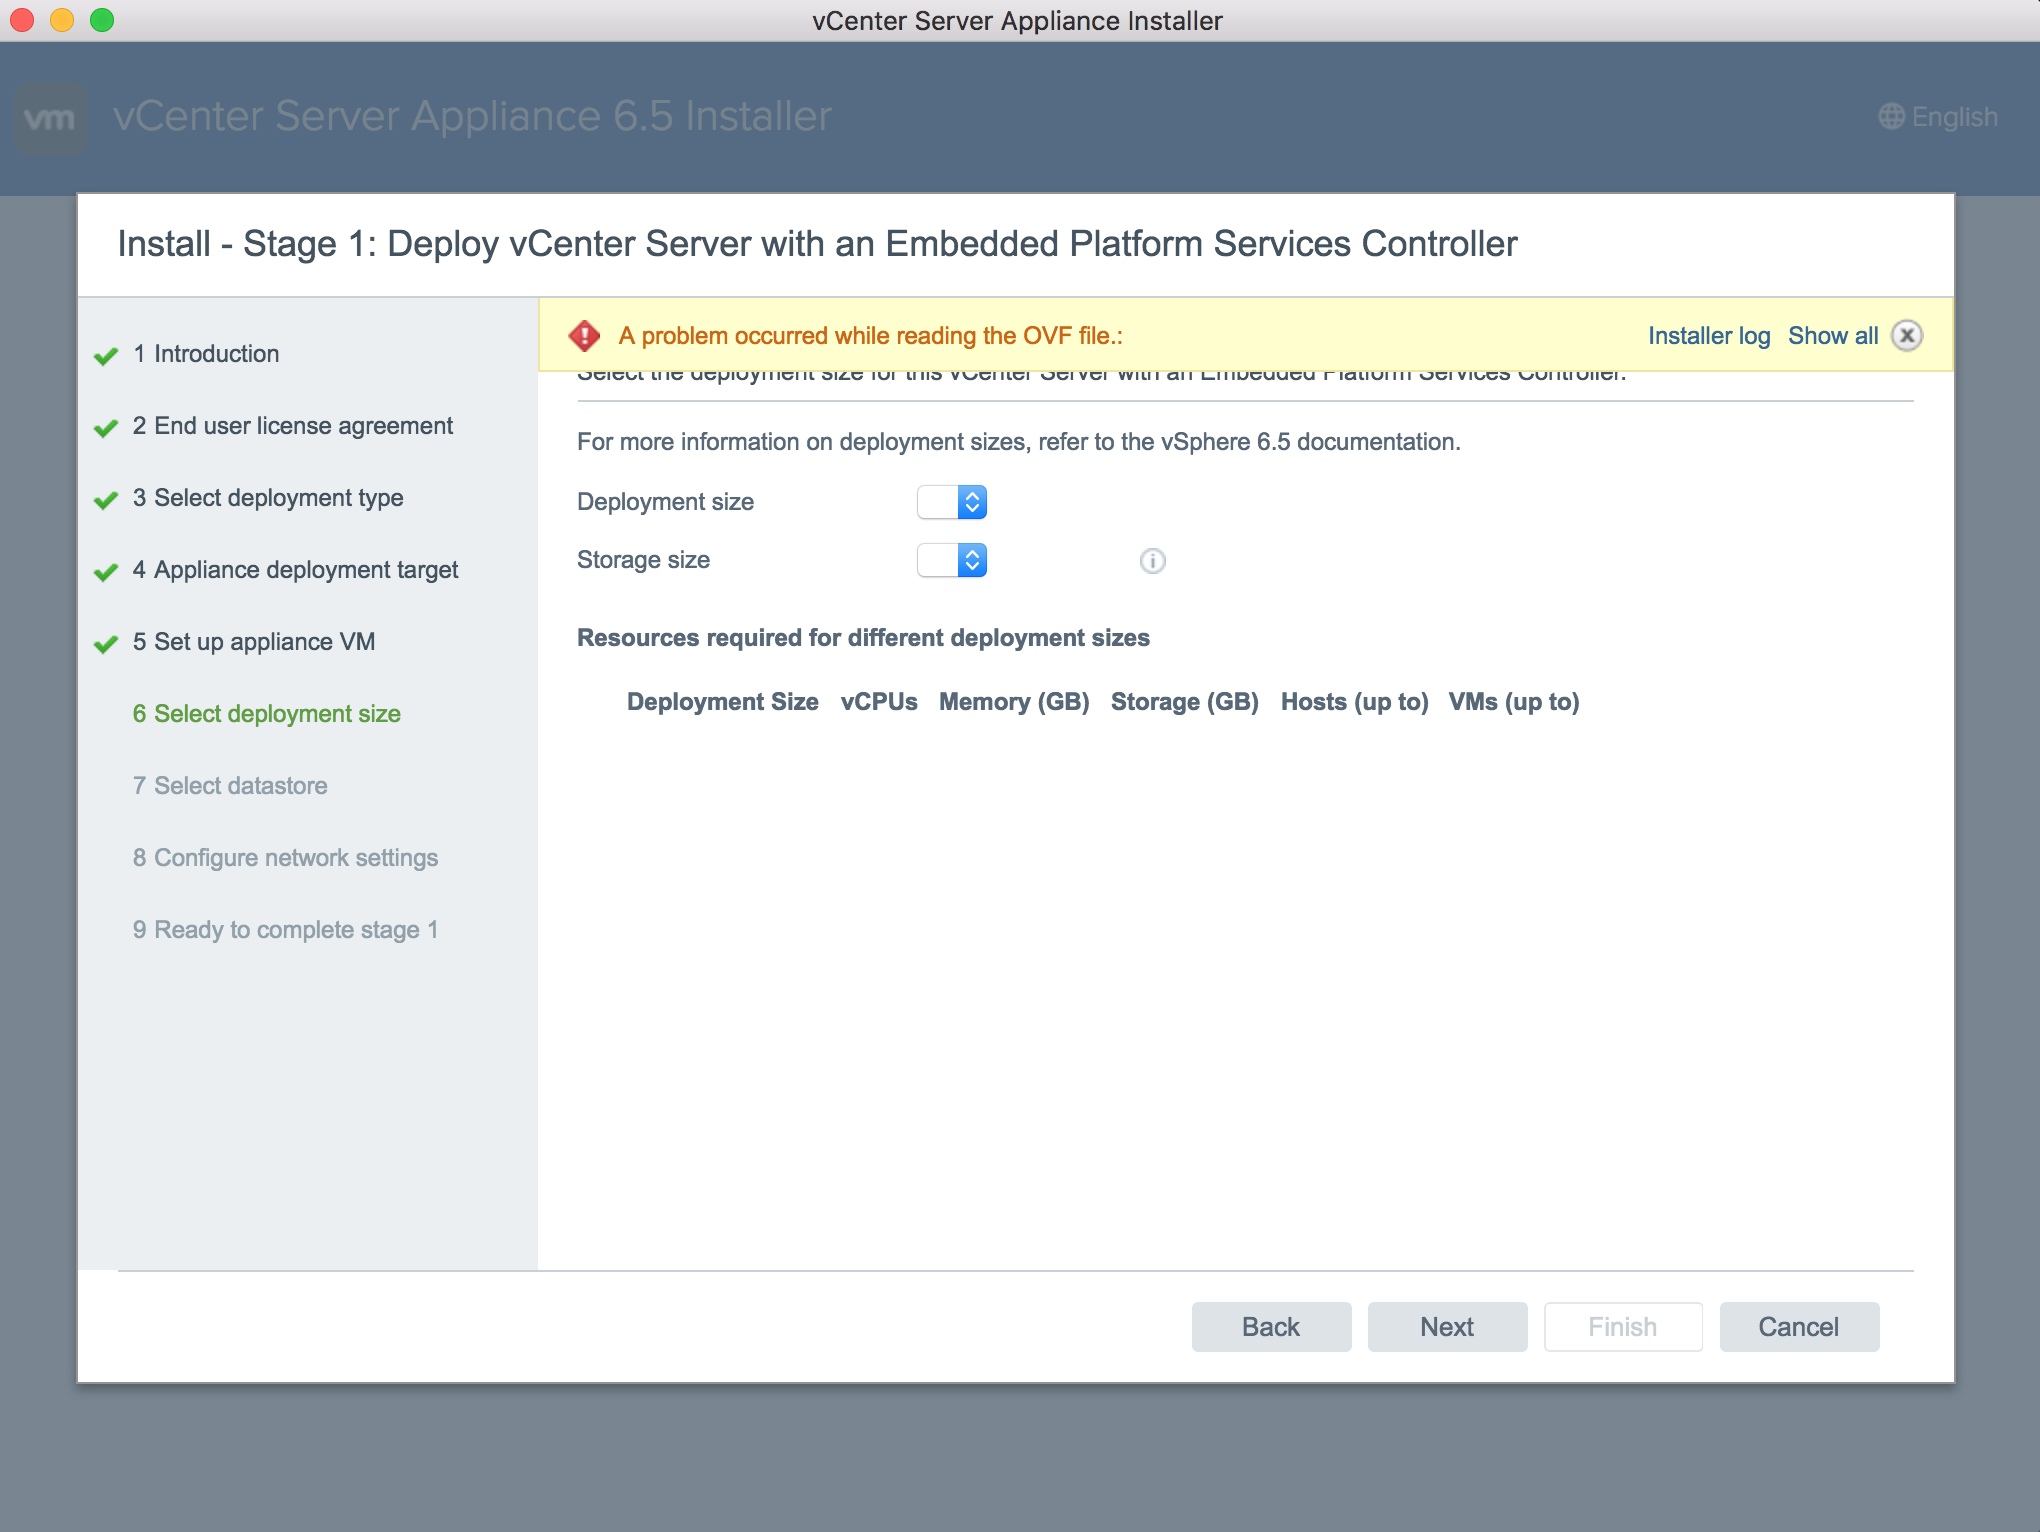
Task: Click the red error warning icon
Action: click(x=584, y=336)
